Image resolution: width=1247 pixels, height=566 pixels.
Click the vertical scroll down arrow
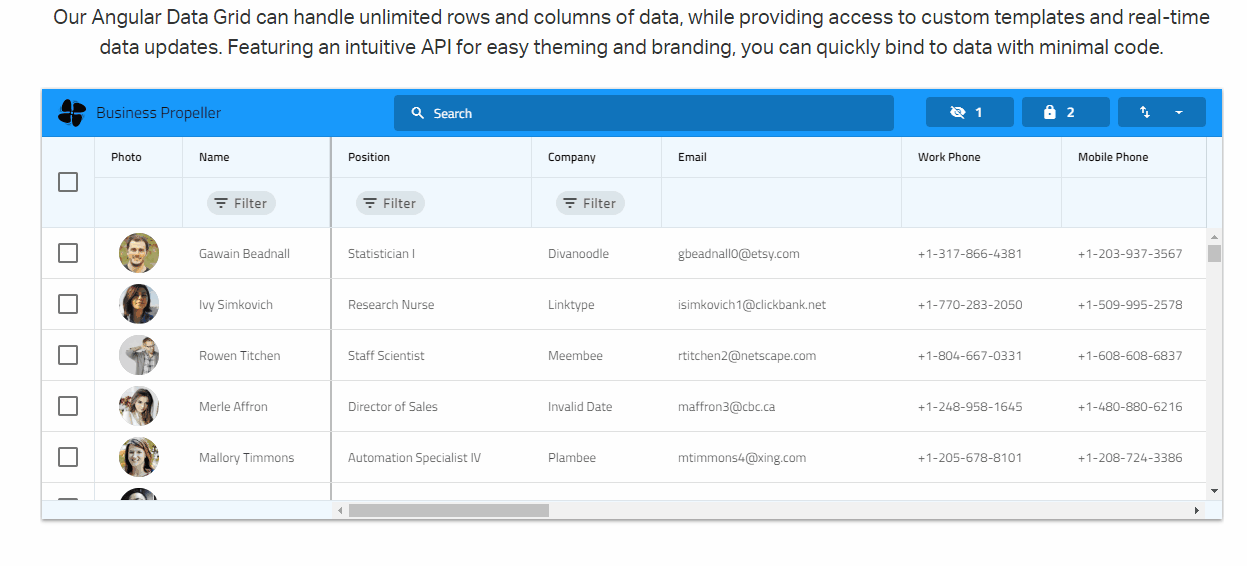1214,491
